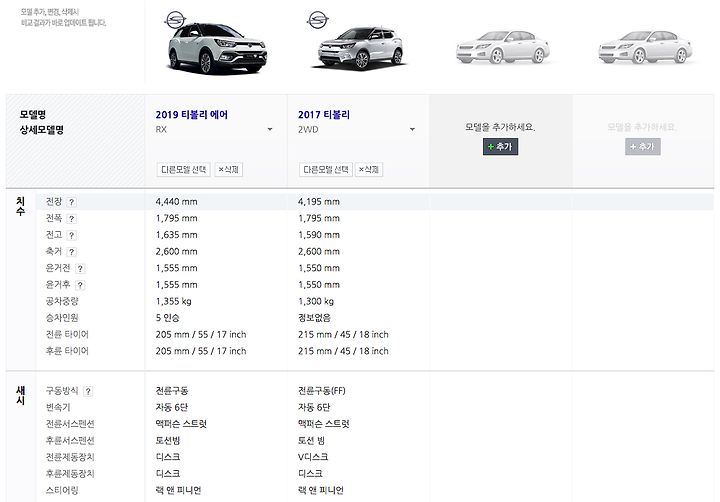720x502 pixels.
Task: Click the 2017 티볼리 car image
Action: coord(361,48)
